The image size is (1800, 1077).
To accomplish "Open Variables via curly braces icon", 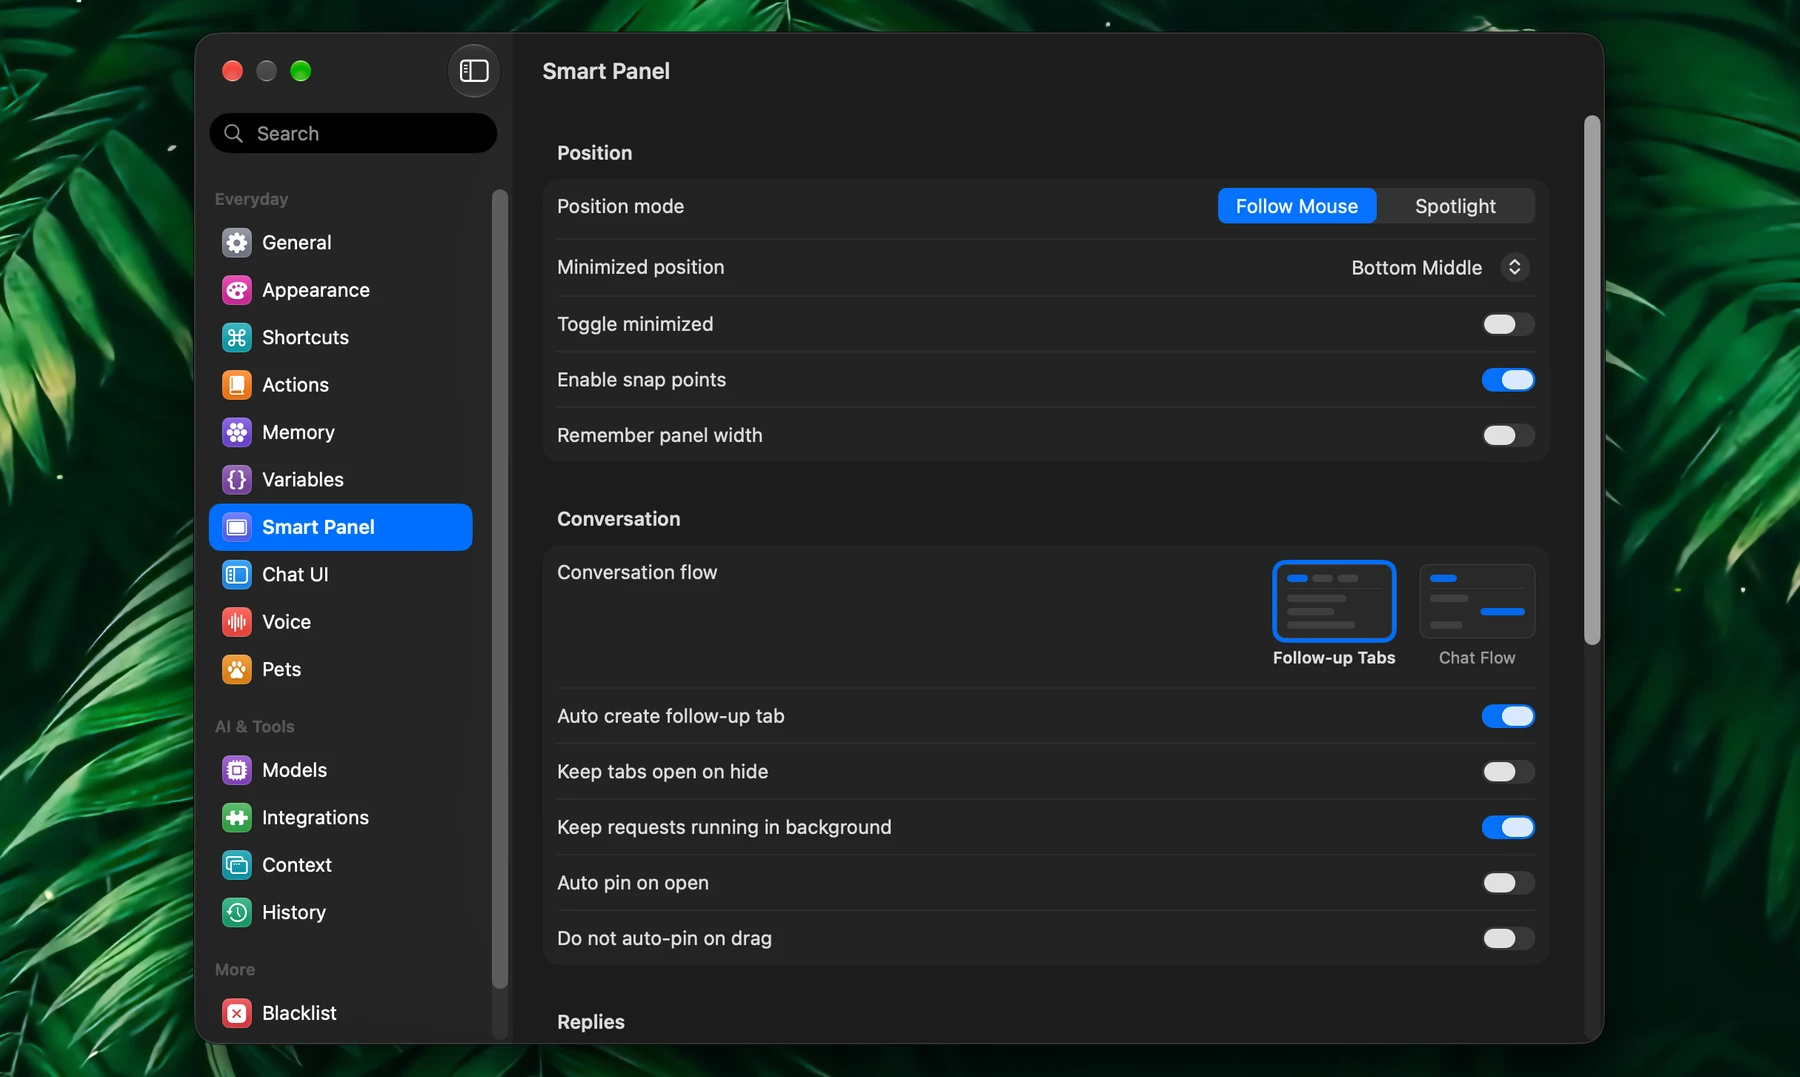I will (237, 480).
